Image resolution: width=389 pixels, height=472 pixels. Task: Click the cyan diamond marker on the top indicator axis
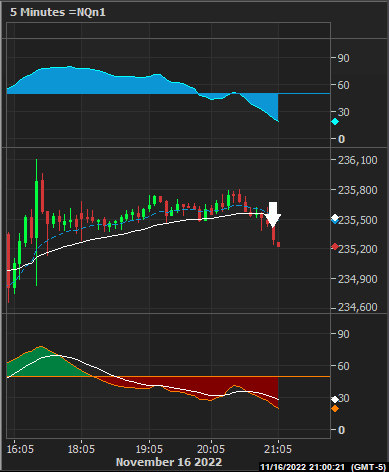click(335, 122)
